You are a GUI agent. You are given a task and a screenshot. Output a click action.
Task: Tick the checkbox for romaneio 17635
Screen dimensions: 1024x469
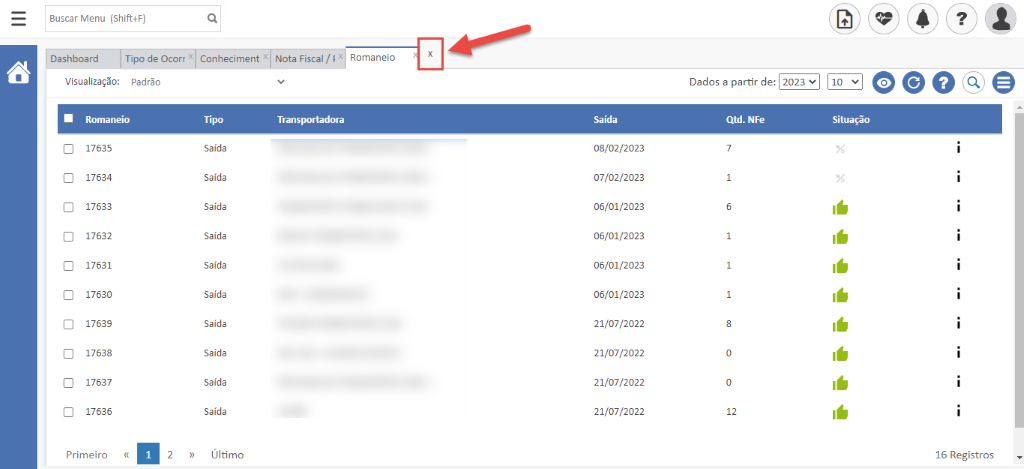[x=69, y=149]
